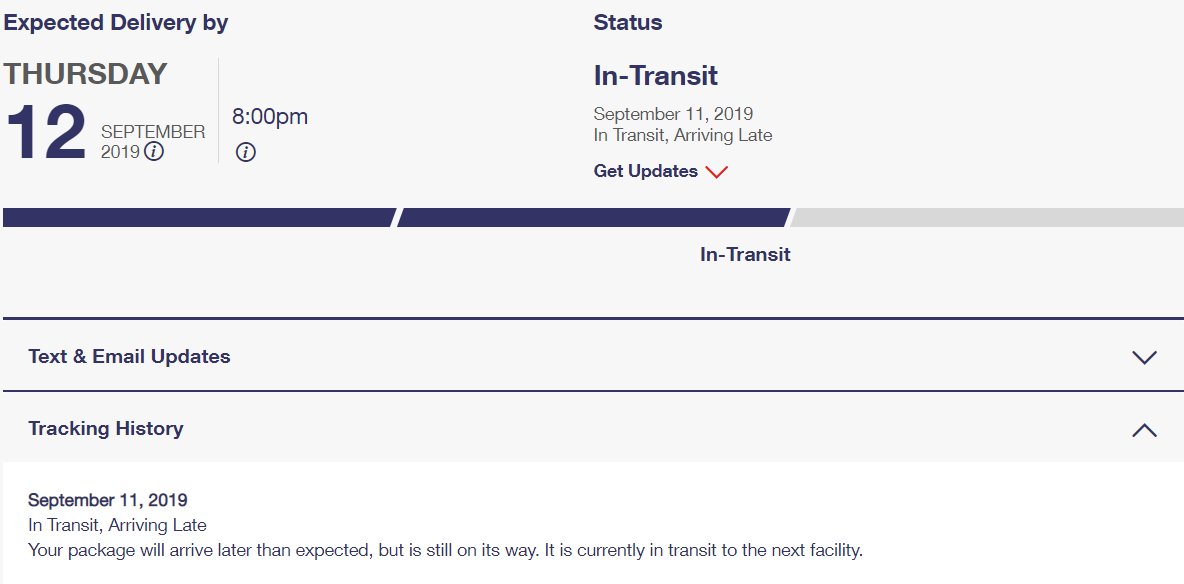This screenshot has height=584, width=1184.
Task: Collapse Tracking History chevron arrow
Action: [1145, 430]
